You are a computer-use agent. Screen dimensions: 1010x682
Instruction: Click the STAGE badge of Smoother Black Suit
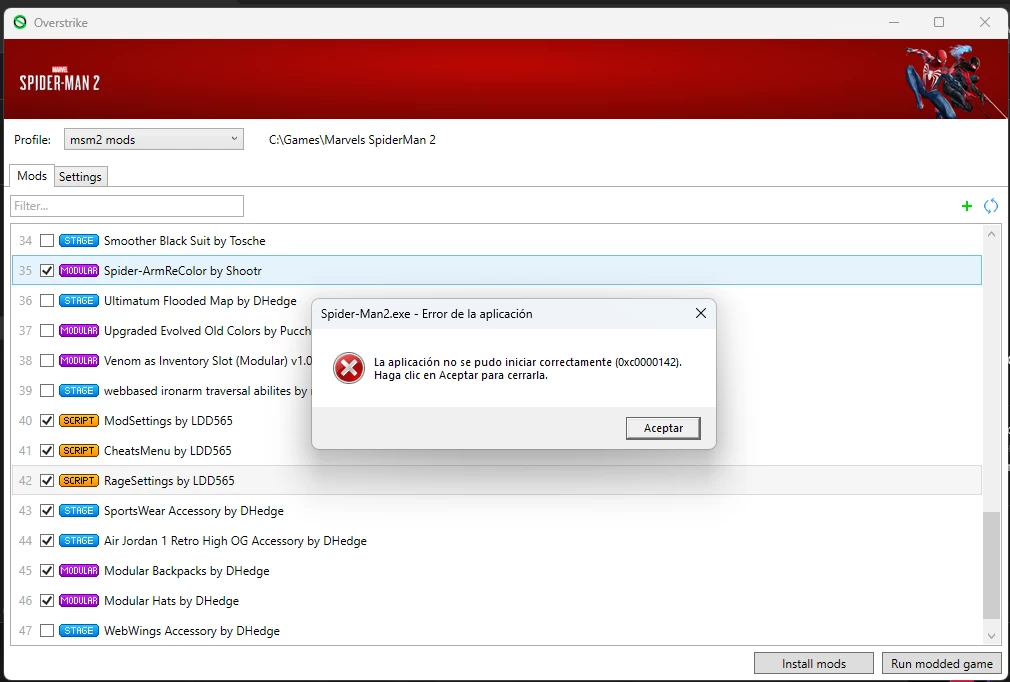click(79, 241)
